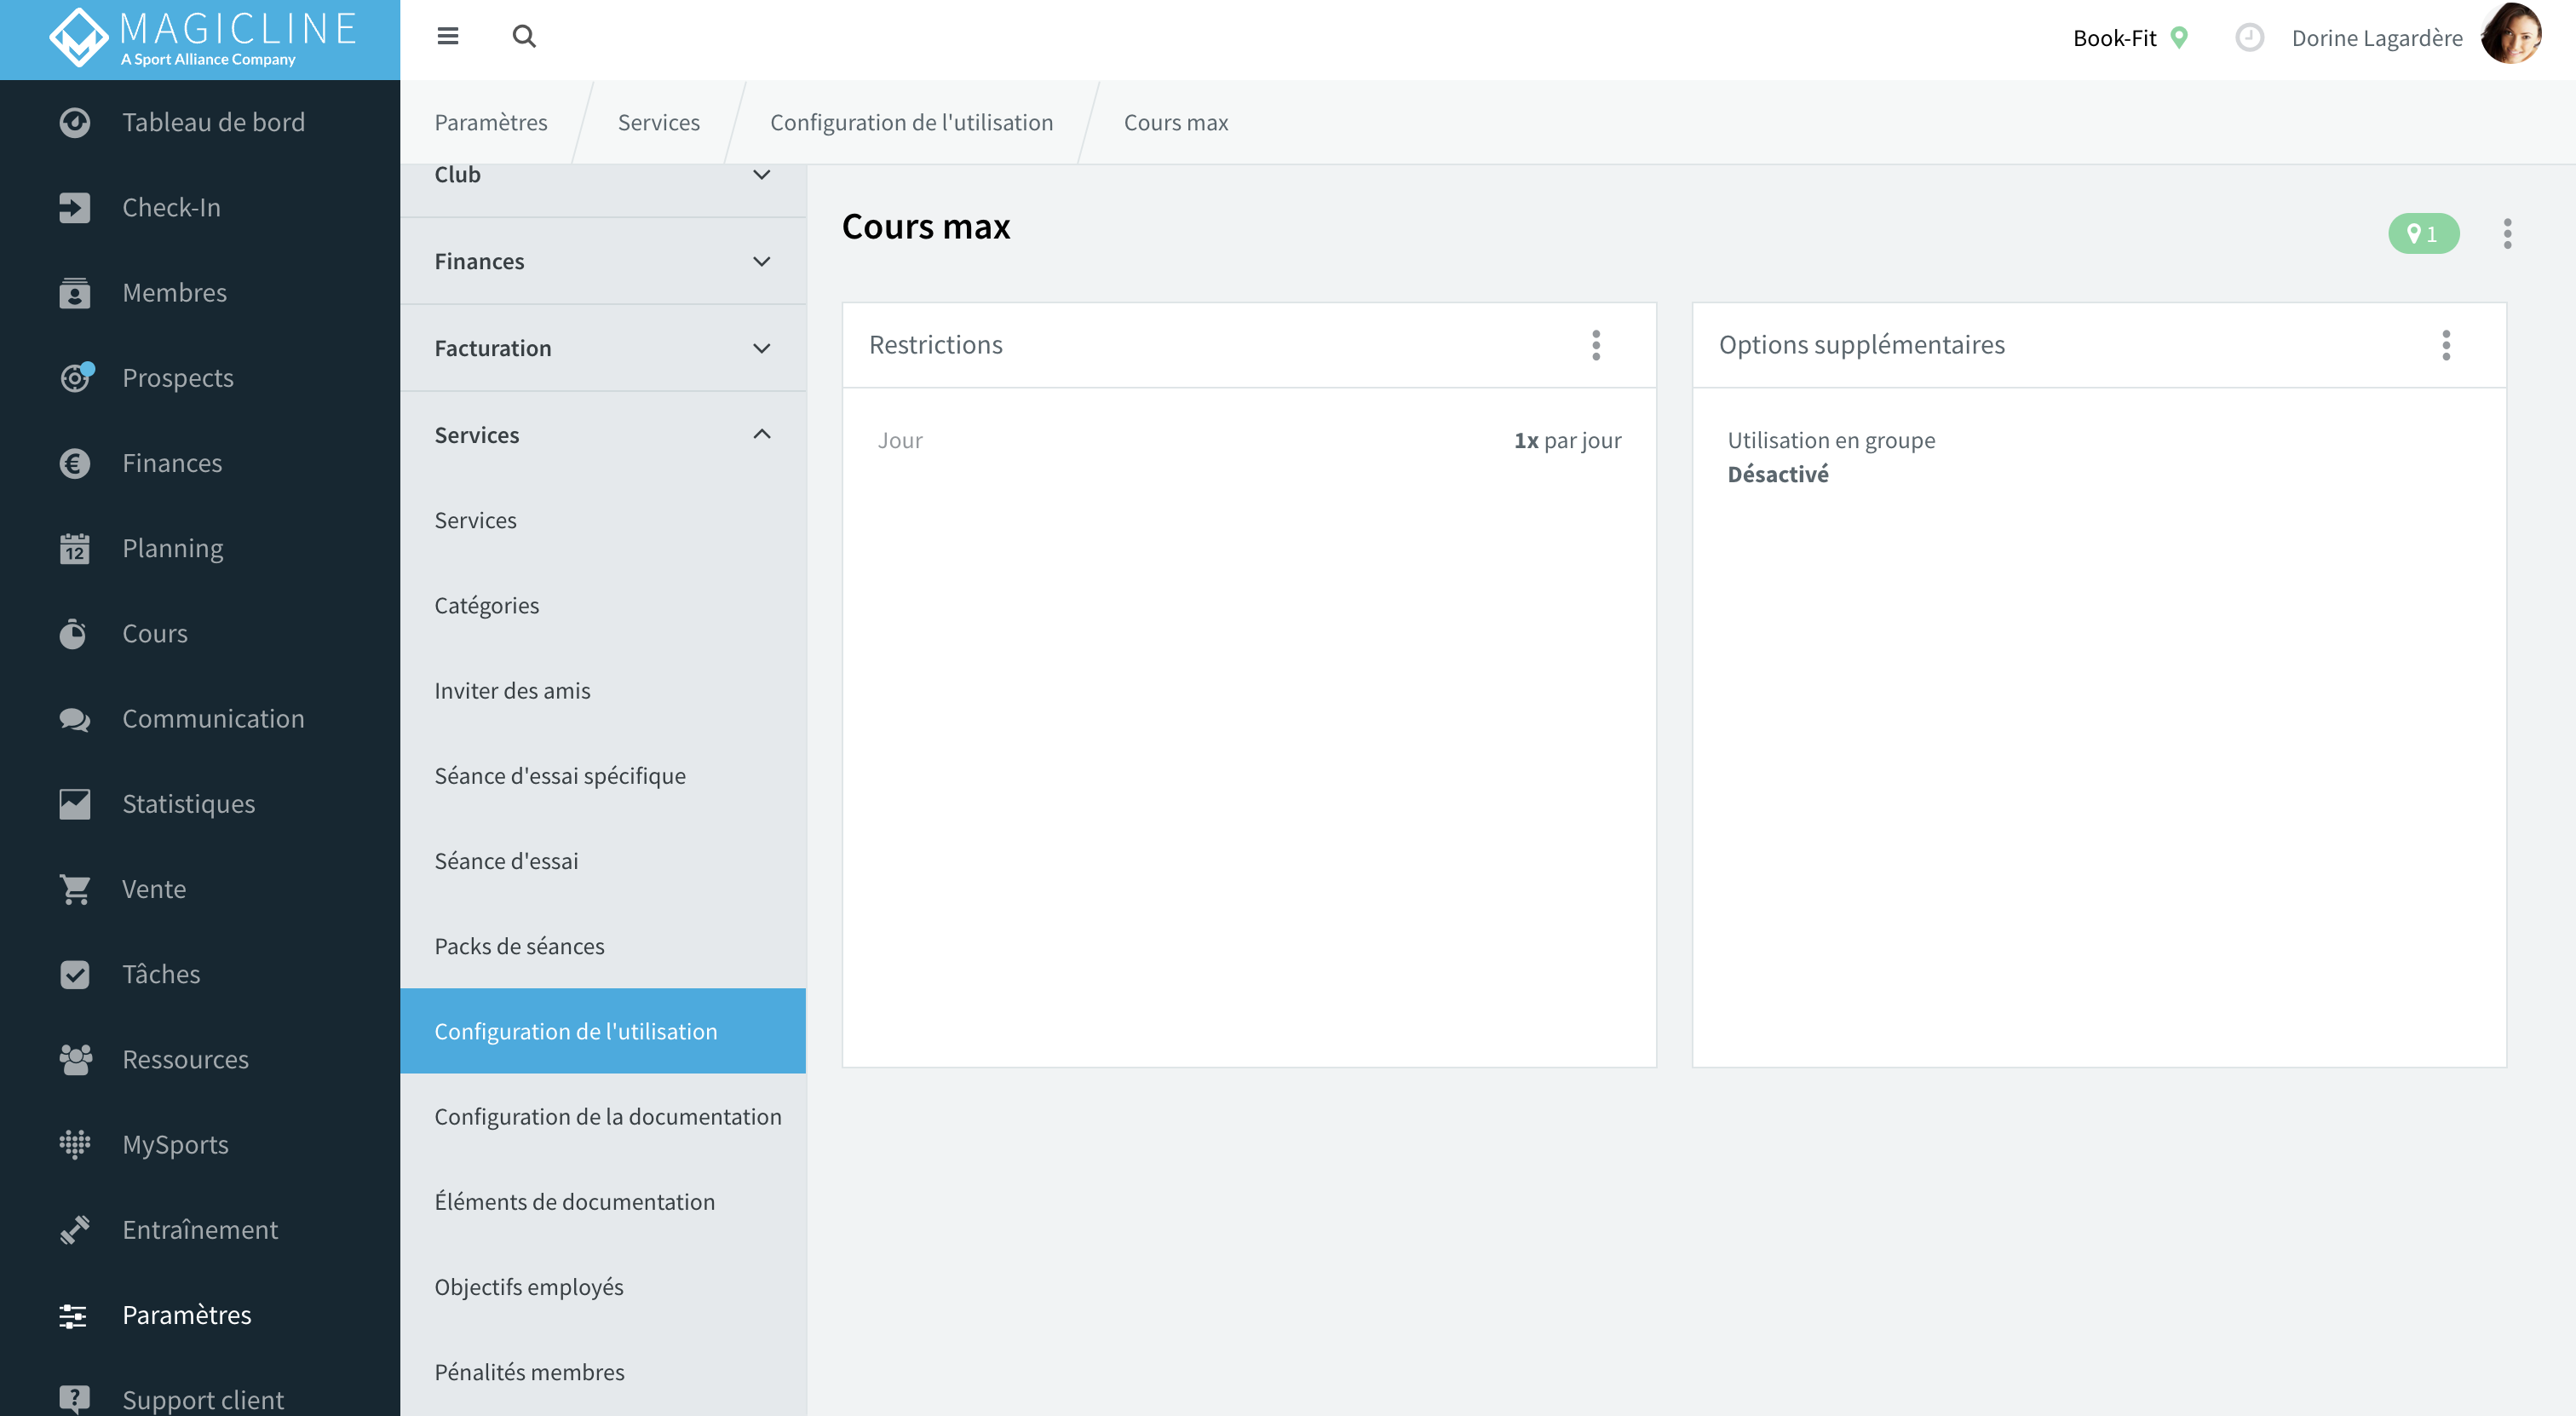2576x1416 pixels.
Task: Toggle the hamburger menu icon
Action: [x=447, y=37]
